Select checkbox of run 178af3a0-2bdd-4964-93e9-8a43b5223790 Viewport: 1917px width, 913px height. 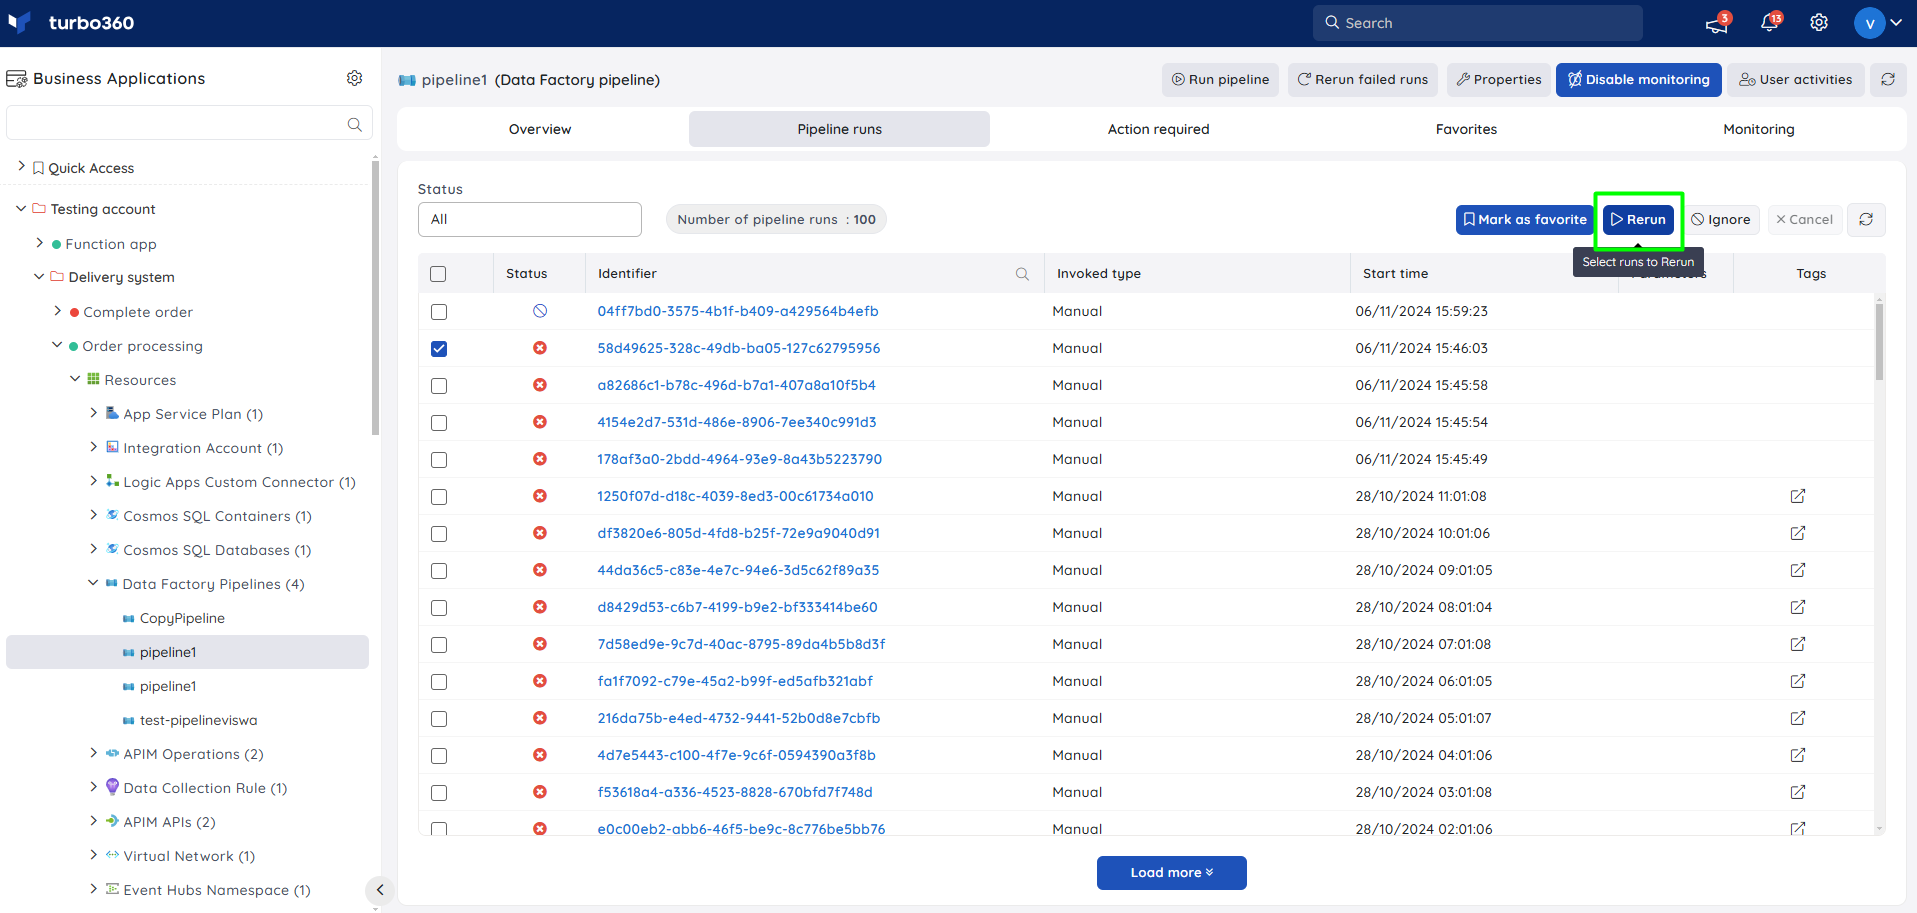pyautogui.click(x=439, y=460)
